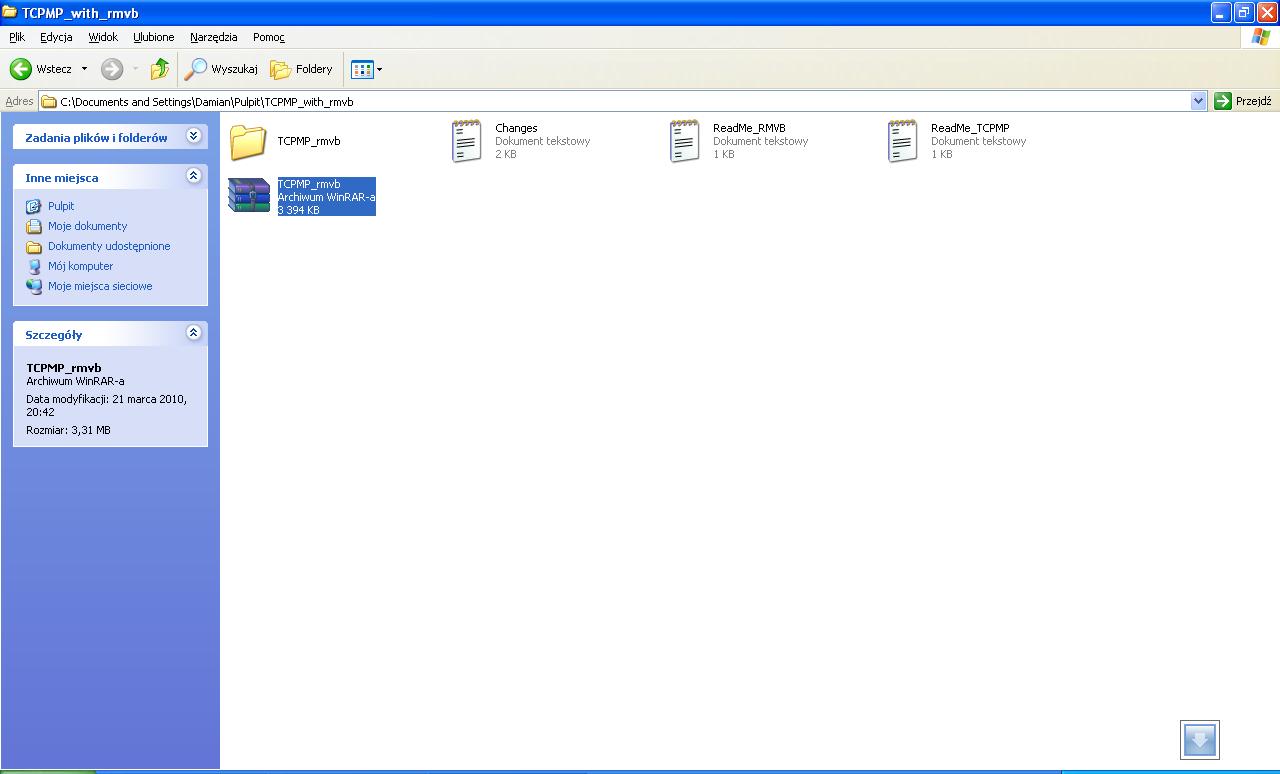The image size is (1280, 774).
Task: Click the "Data modyfikacji: 21 marca 2010" text
Action: coord(106,399)
